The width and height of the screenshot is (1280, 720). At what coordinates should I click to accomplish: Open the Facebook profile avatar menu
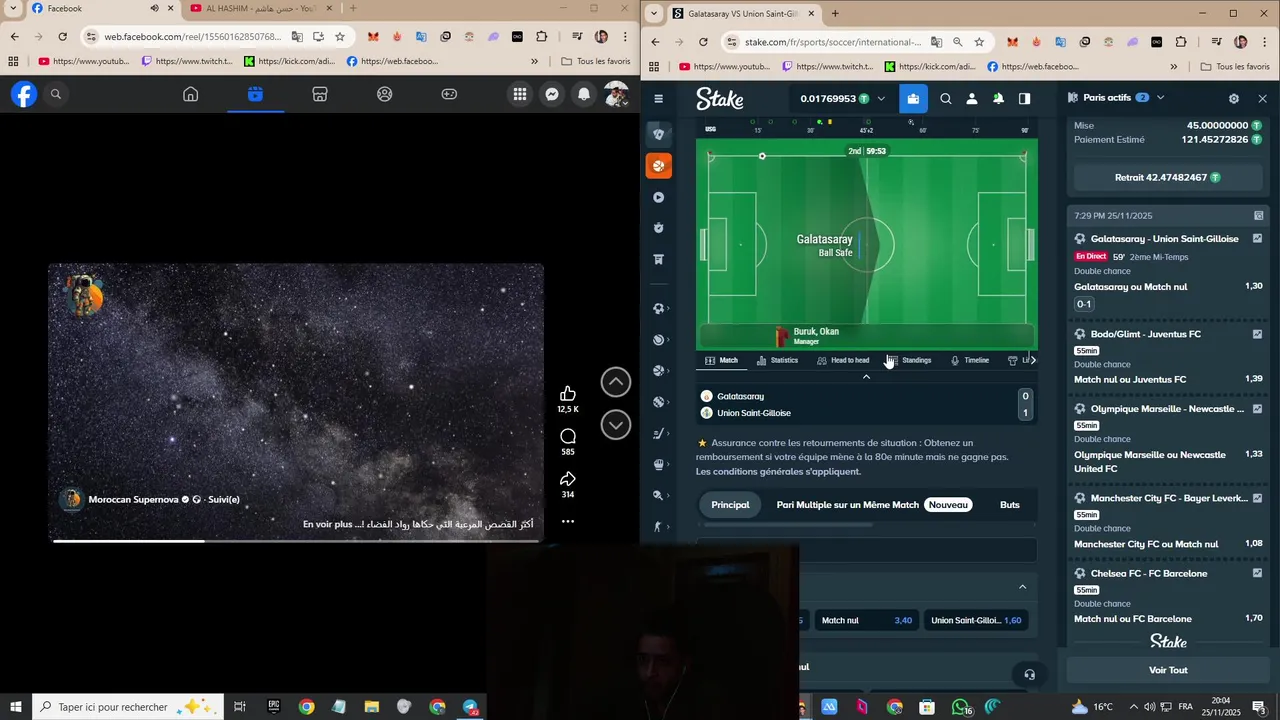click(616, 94)
